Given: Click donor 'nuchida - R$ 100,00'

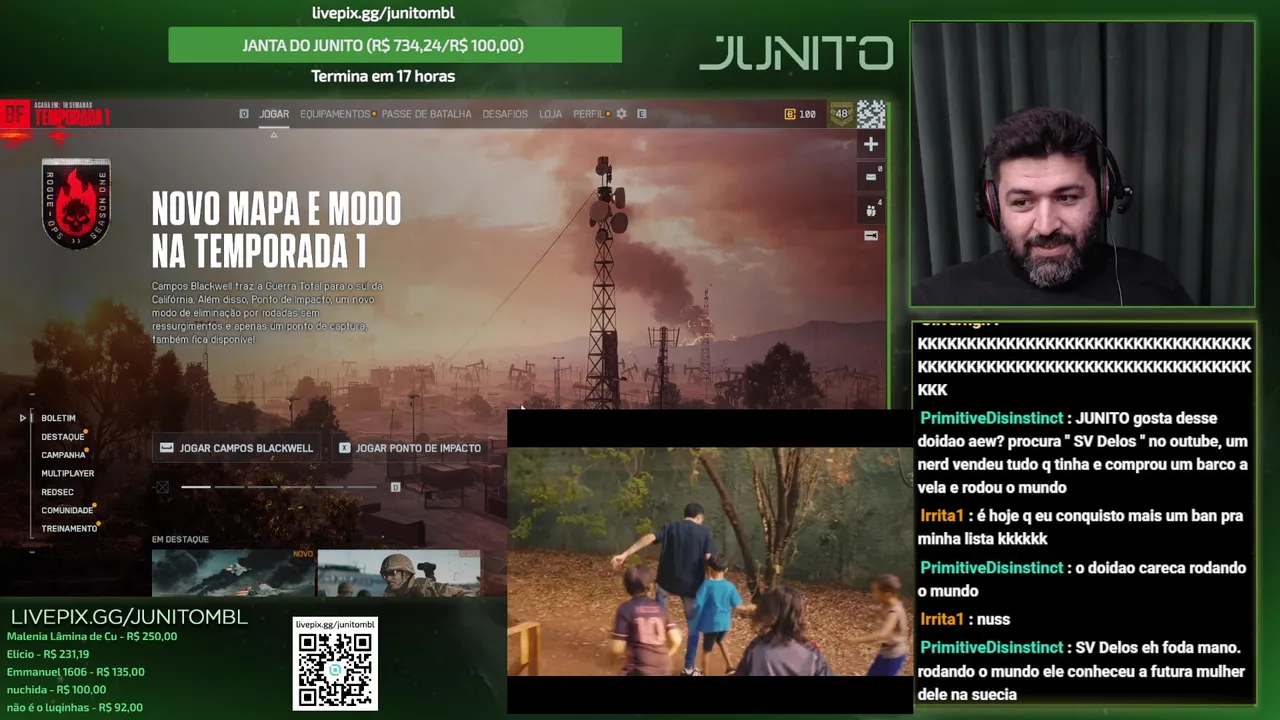Looking at the screenshot, I should click(x=56, y=689).
